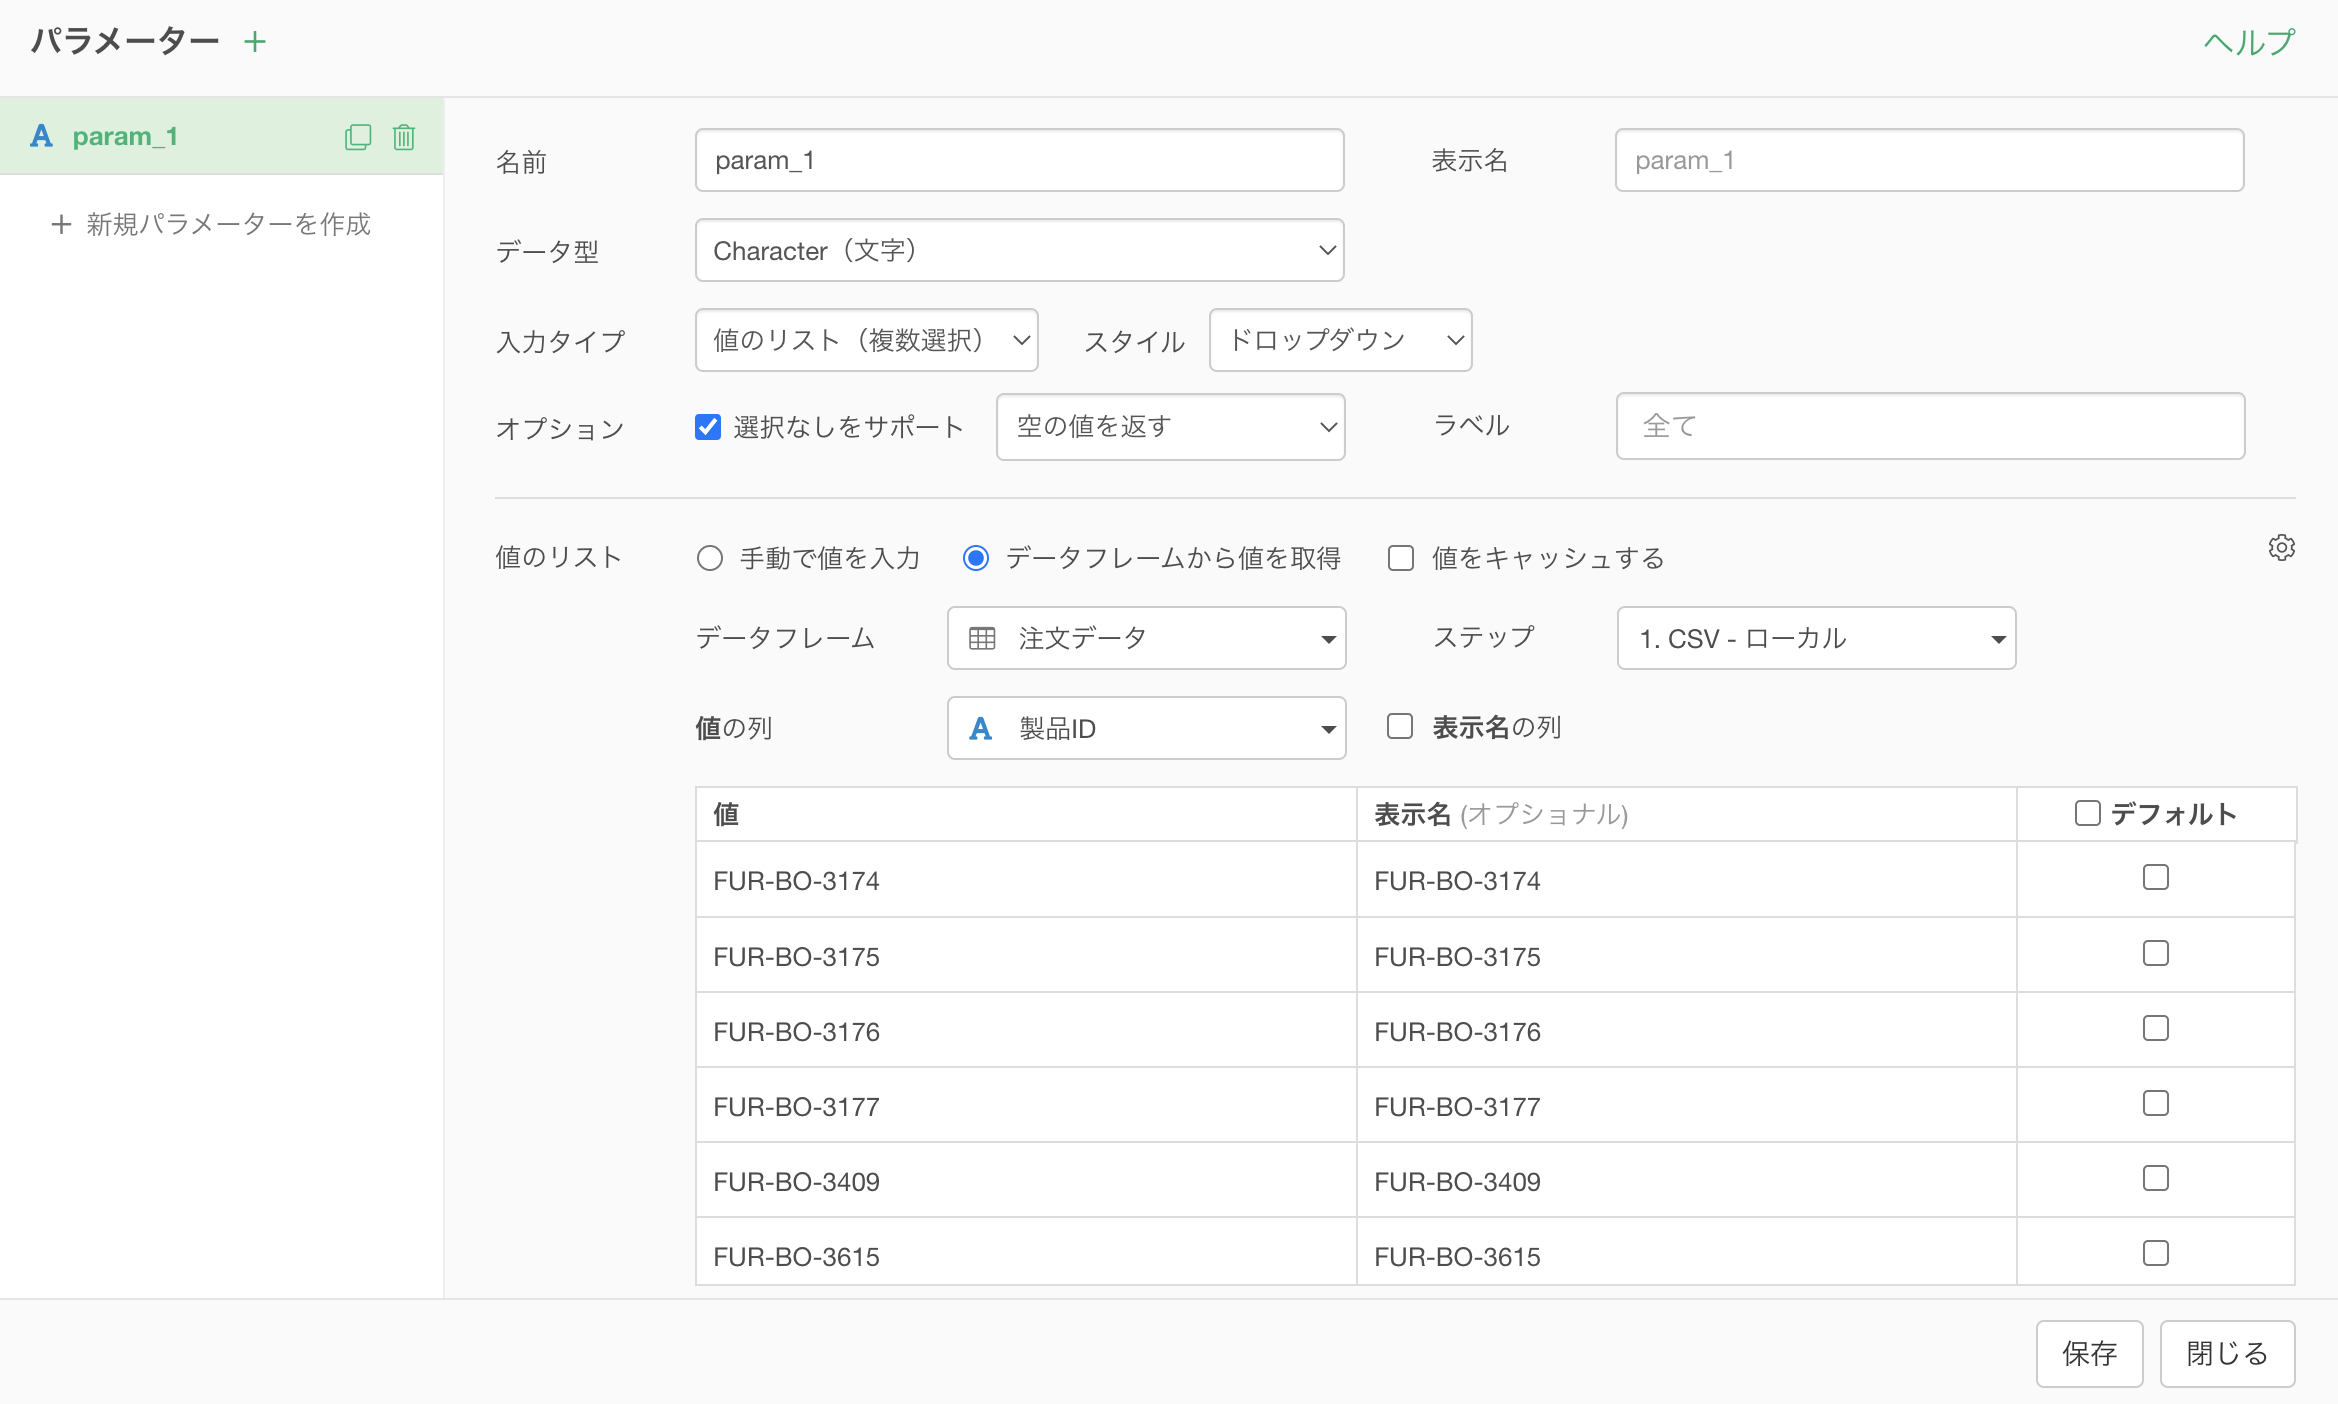Screen dimensions: 2338x1404
Task: Click plus icon for 新規パラメーターを作成
Action: [x=61, y=224]
